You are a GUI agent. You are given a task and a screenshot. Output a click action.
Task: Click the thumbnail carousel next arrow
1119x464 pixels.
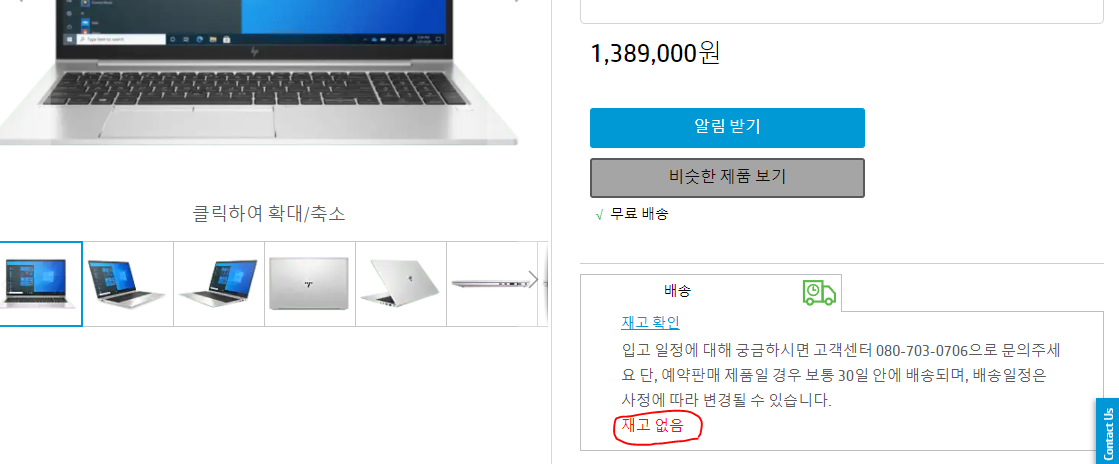[532, 279]
